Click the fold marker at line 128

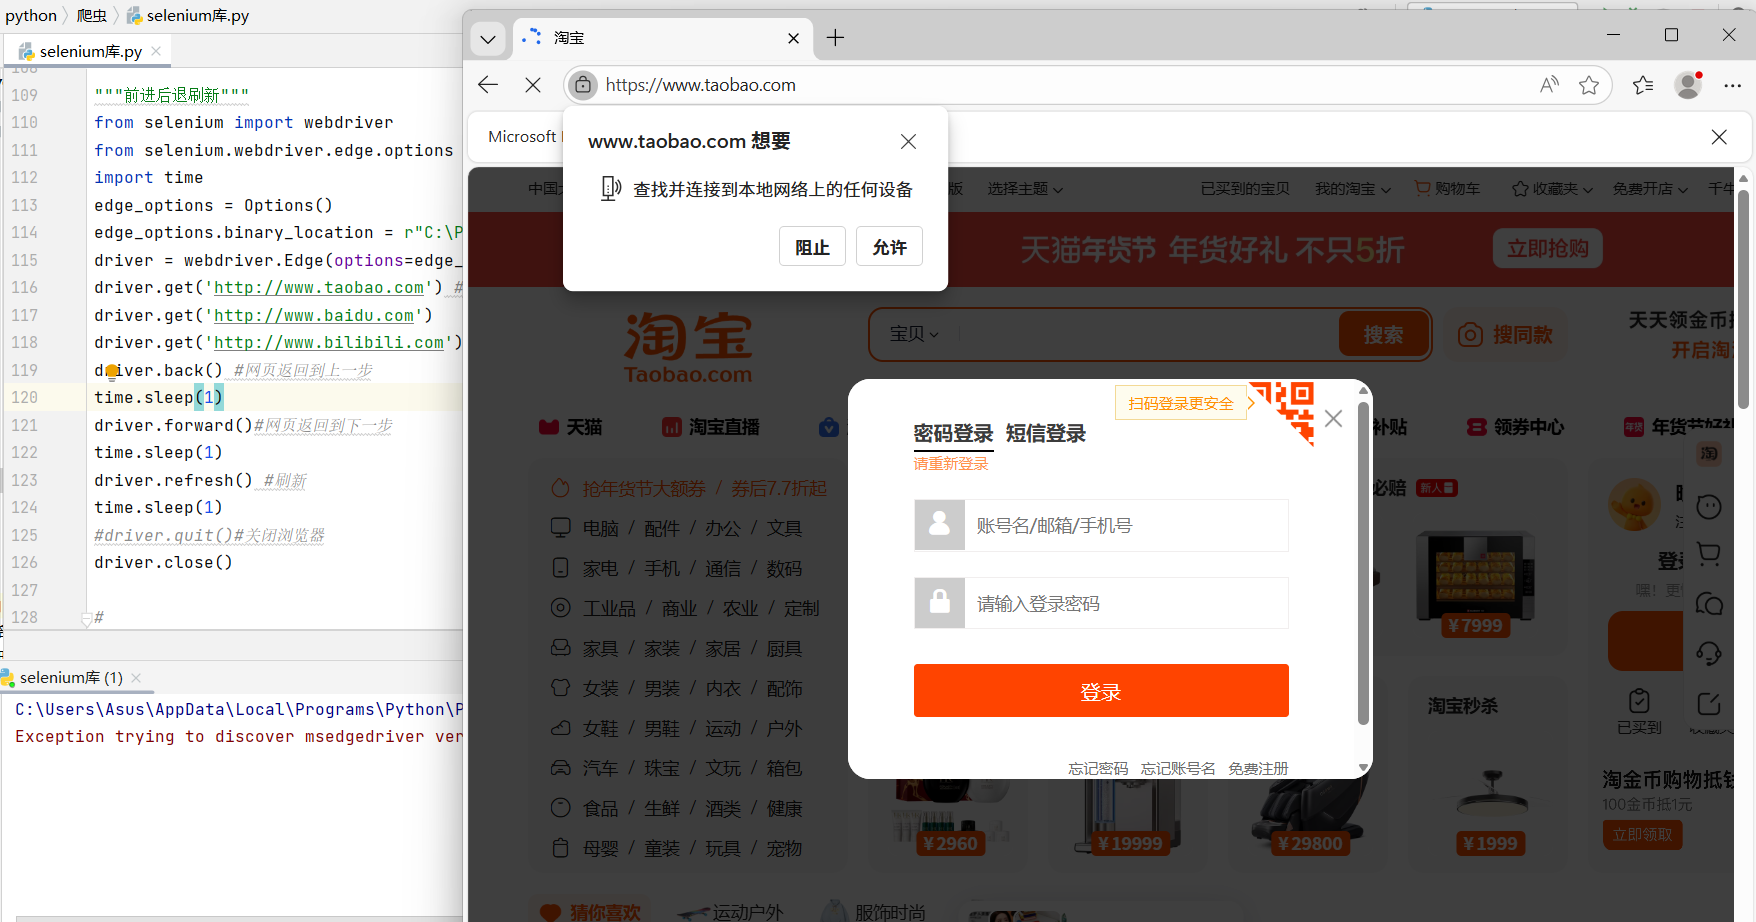[x=86, y=619]
